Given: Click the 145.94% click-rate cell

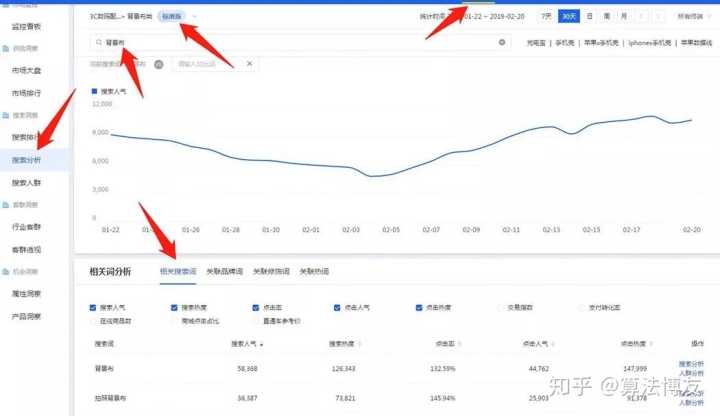Looking at the screenshot, I should click(443, 398).
